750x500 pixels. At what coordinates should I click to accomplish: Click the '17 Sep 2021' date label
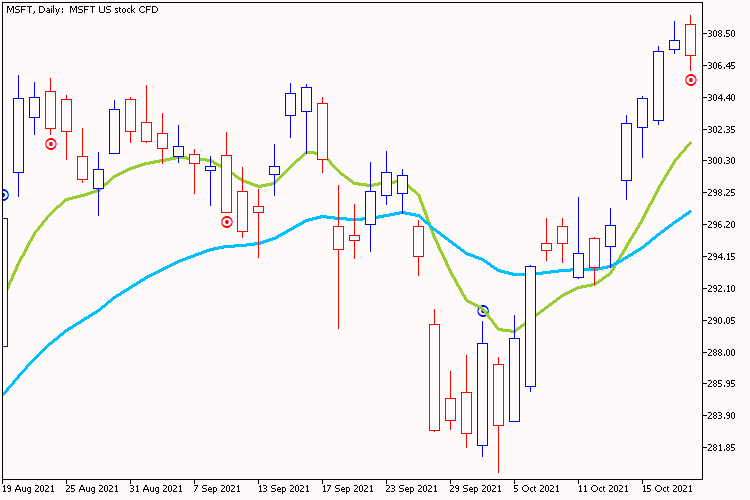tap(348, 489)
